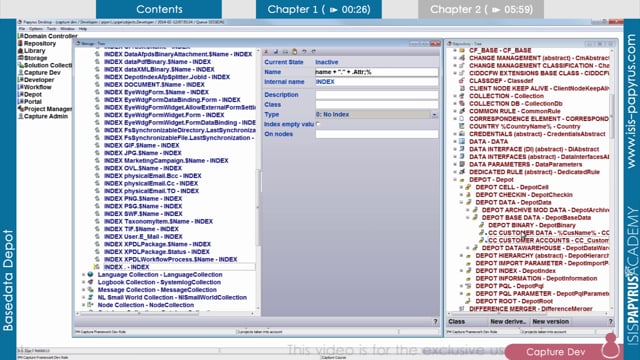Expand the Node Collection node
The height and width of the screenshot is (360, 640).
84,305
